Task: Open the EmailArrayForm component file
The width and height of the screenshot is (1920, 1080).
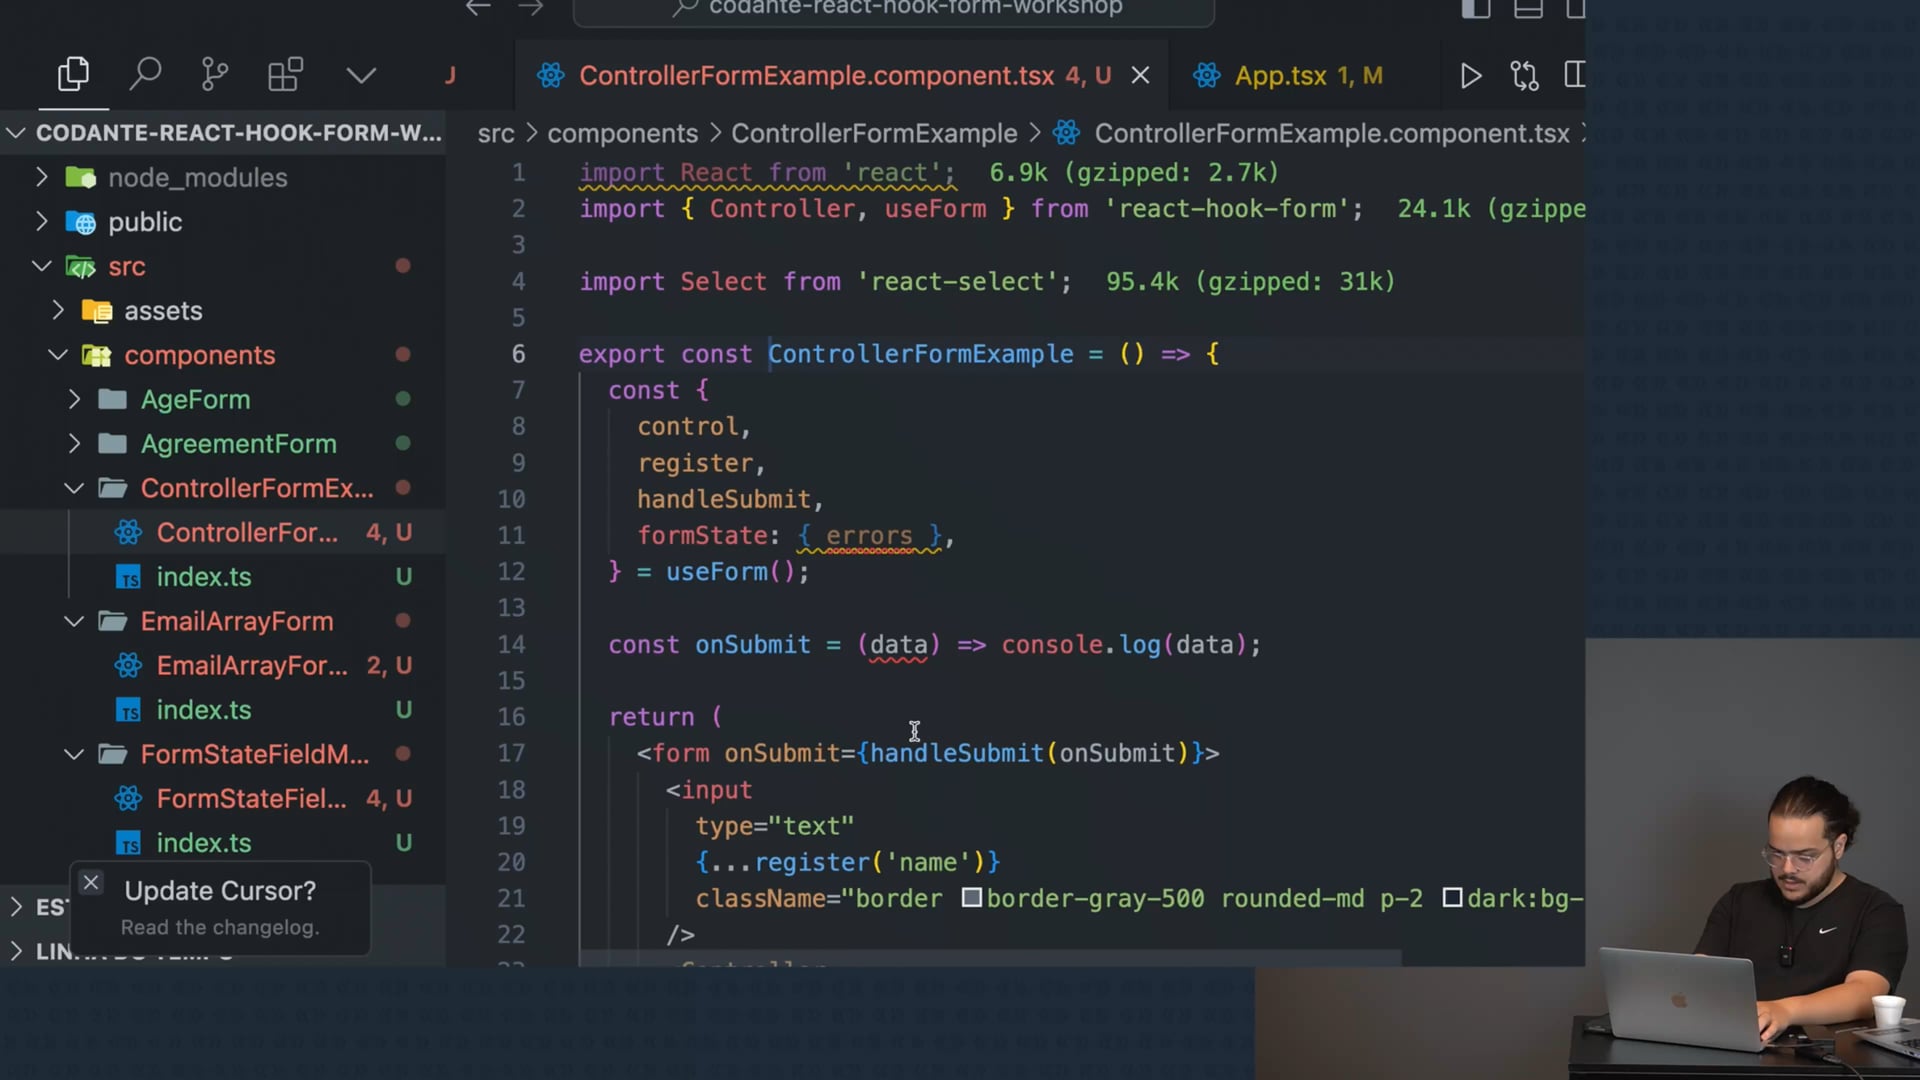Action: 251,665
